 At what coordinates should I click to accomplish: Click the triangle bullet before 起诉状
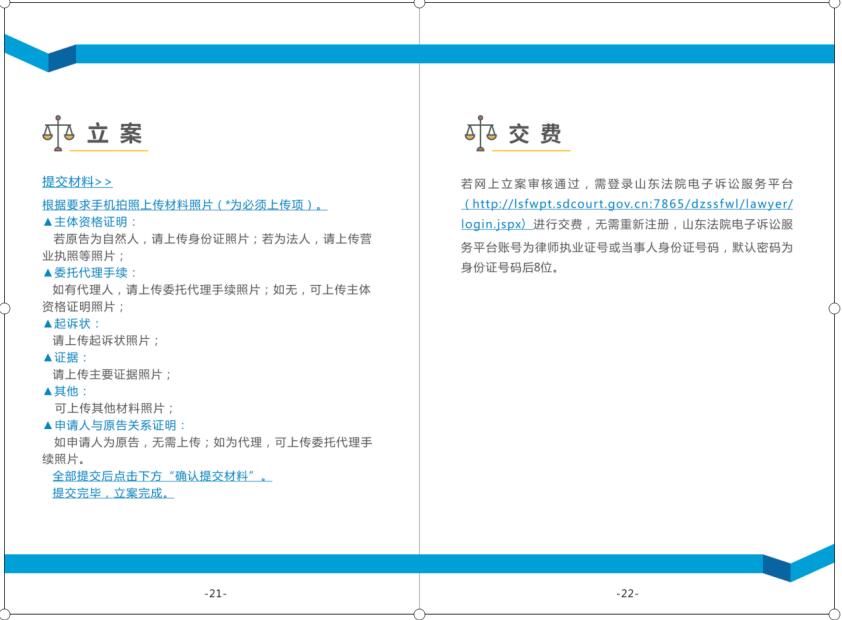(47, 324)
